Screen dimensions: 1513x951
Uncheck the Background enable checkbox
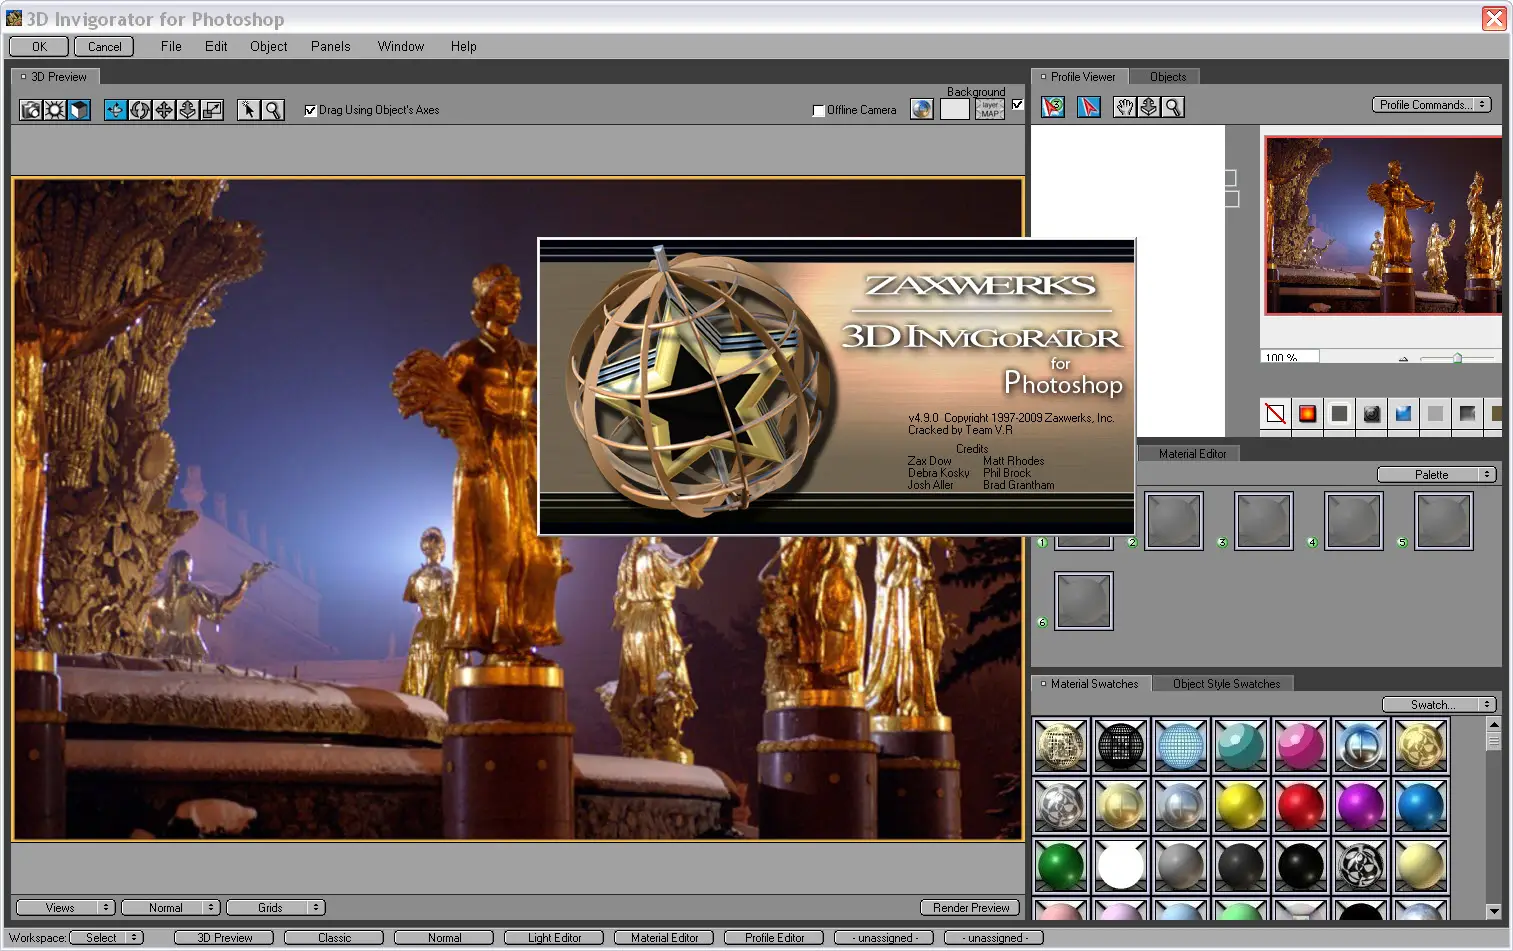coord(1017,104)
